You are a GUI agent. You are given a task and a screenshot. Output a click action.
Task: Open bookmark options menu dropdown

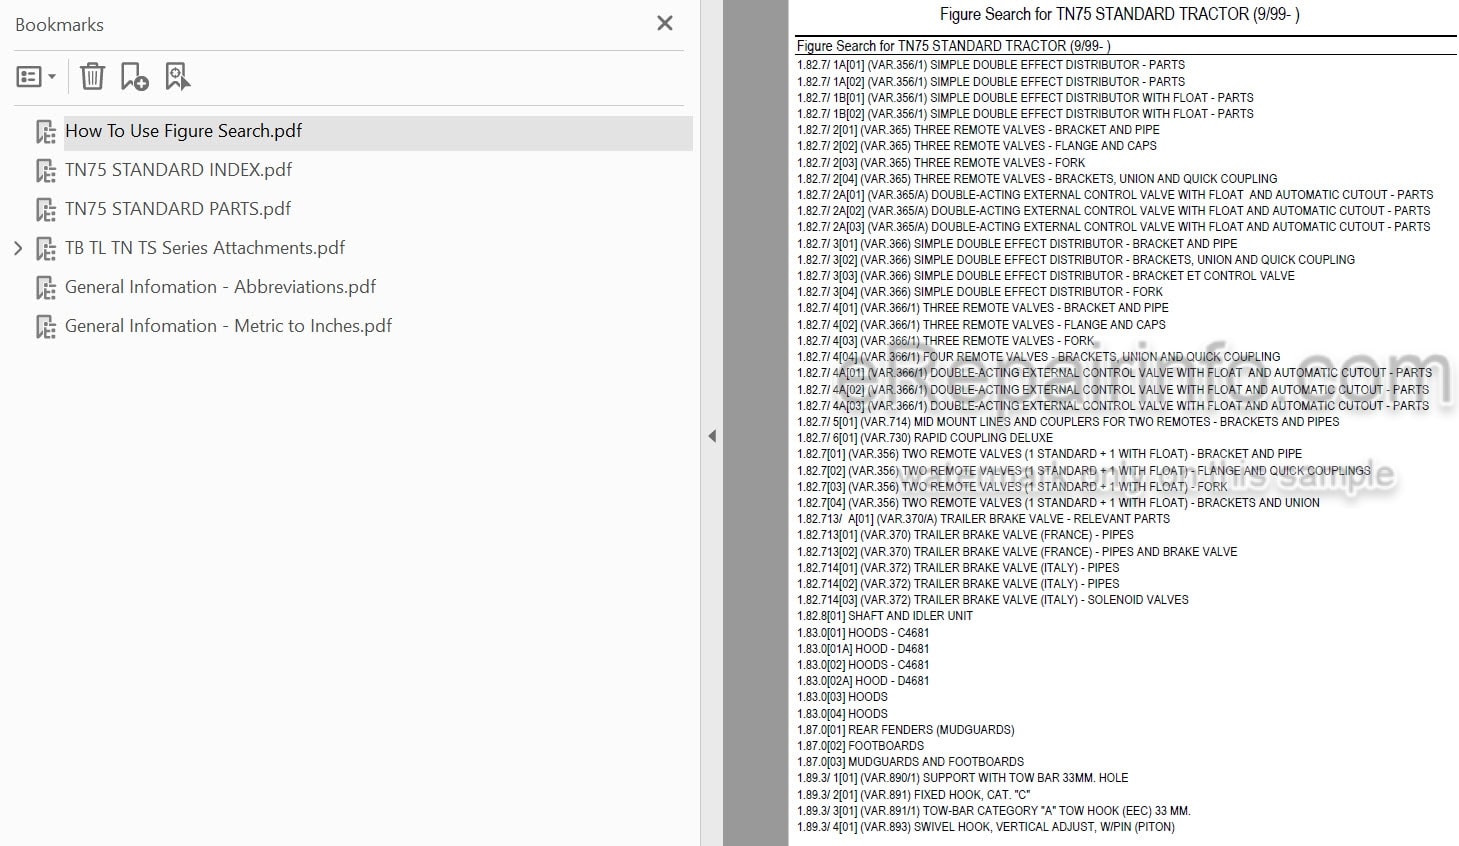tap(36, 76)
